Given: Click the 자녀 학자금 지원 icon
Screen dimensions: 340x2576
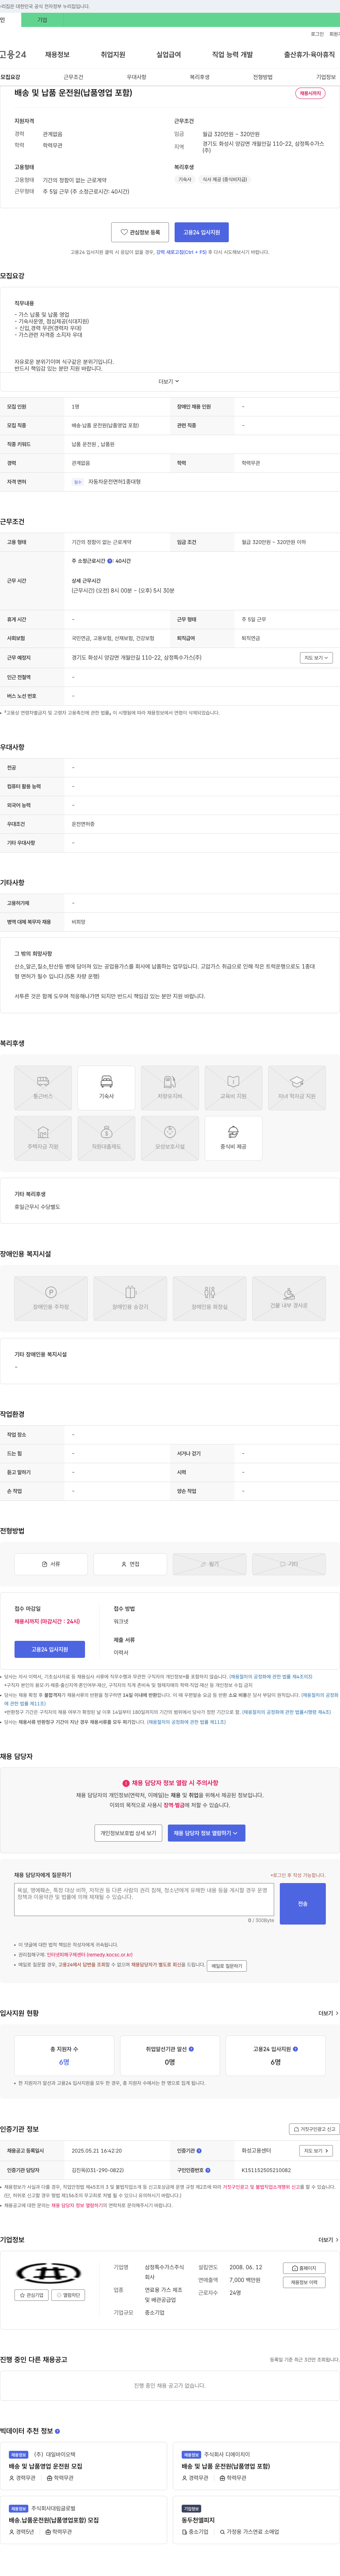Looking at the screenshot, I should coord(297,1088).
